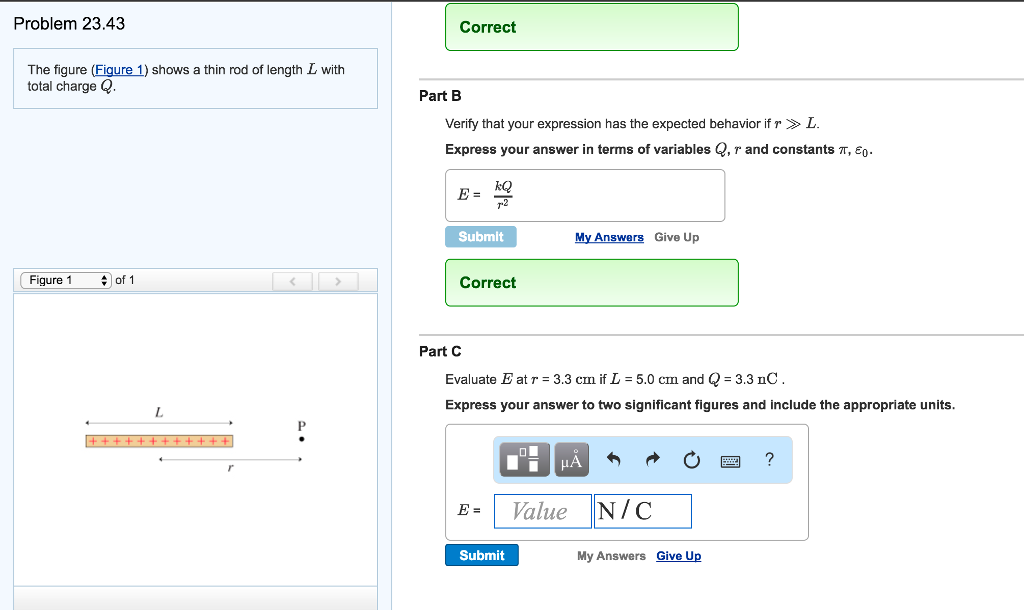Click the previous figure chevron

[293, 281]
